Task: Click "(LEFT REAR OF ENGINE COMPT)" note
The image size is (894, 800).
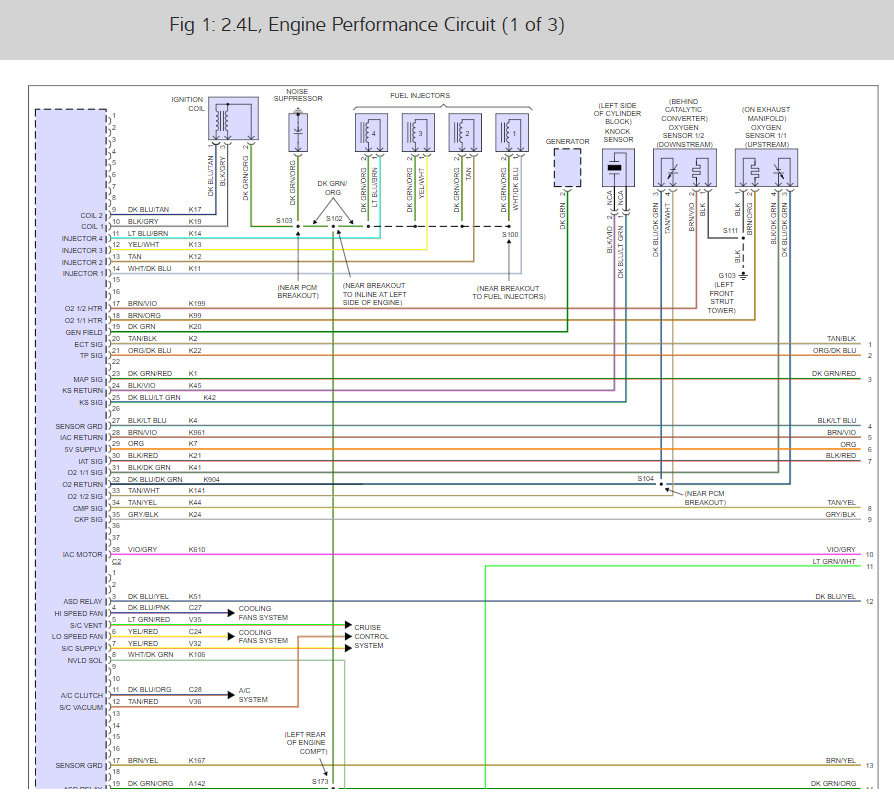Action: [306, 743]
